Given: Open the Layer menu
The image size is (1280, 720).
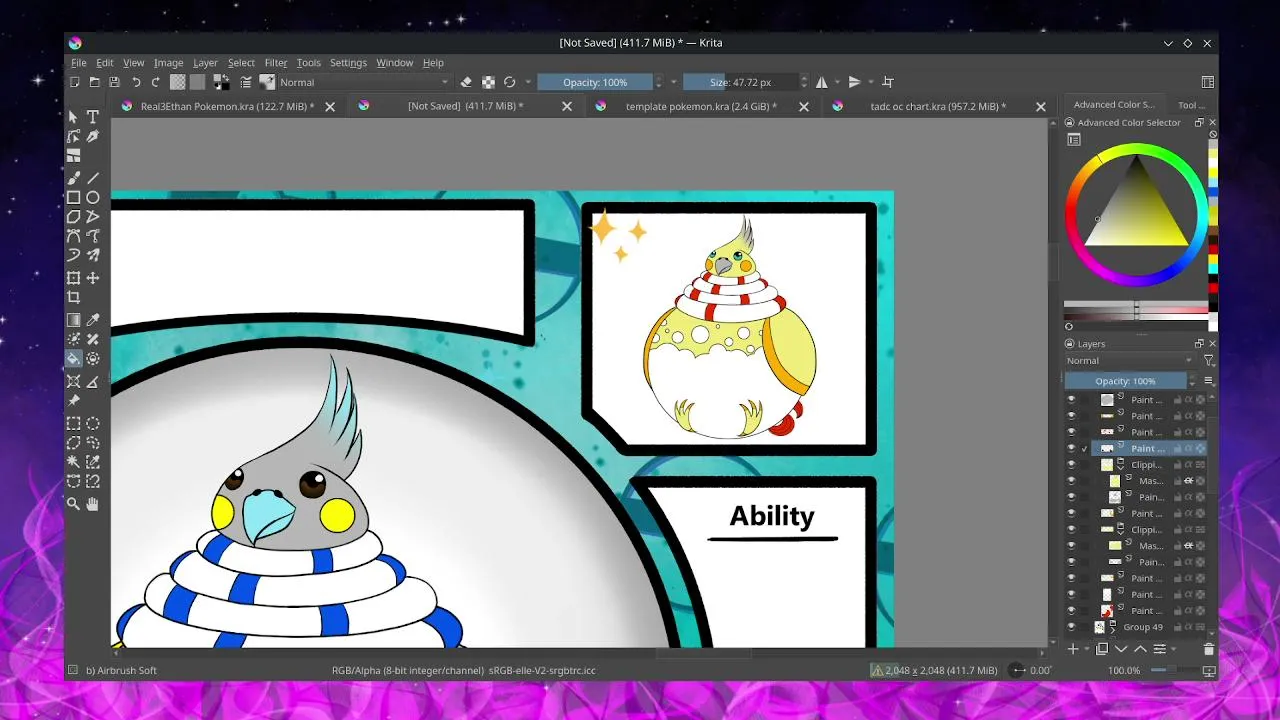Looking at the screenshot, I should coord(205,62).
